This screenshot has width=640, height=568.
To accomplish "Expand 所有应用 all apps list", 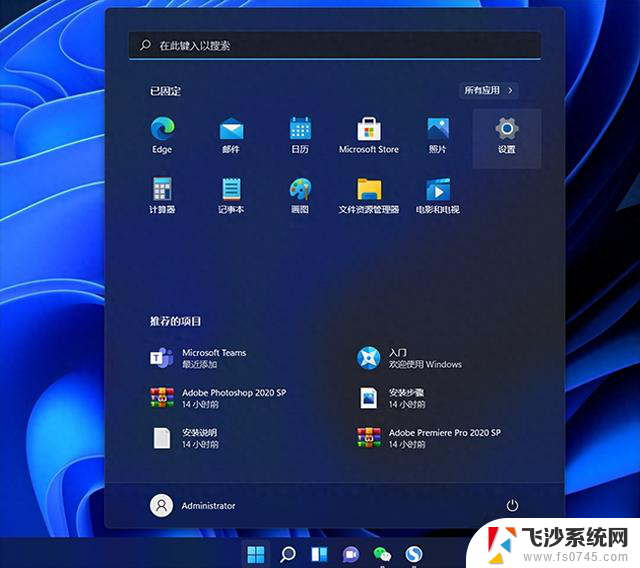I will point(489,90).
